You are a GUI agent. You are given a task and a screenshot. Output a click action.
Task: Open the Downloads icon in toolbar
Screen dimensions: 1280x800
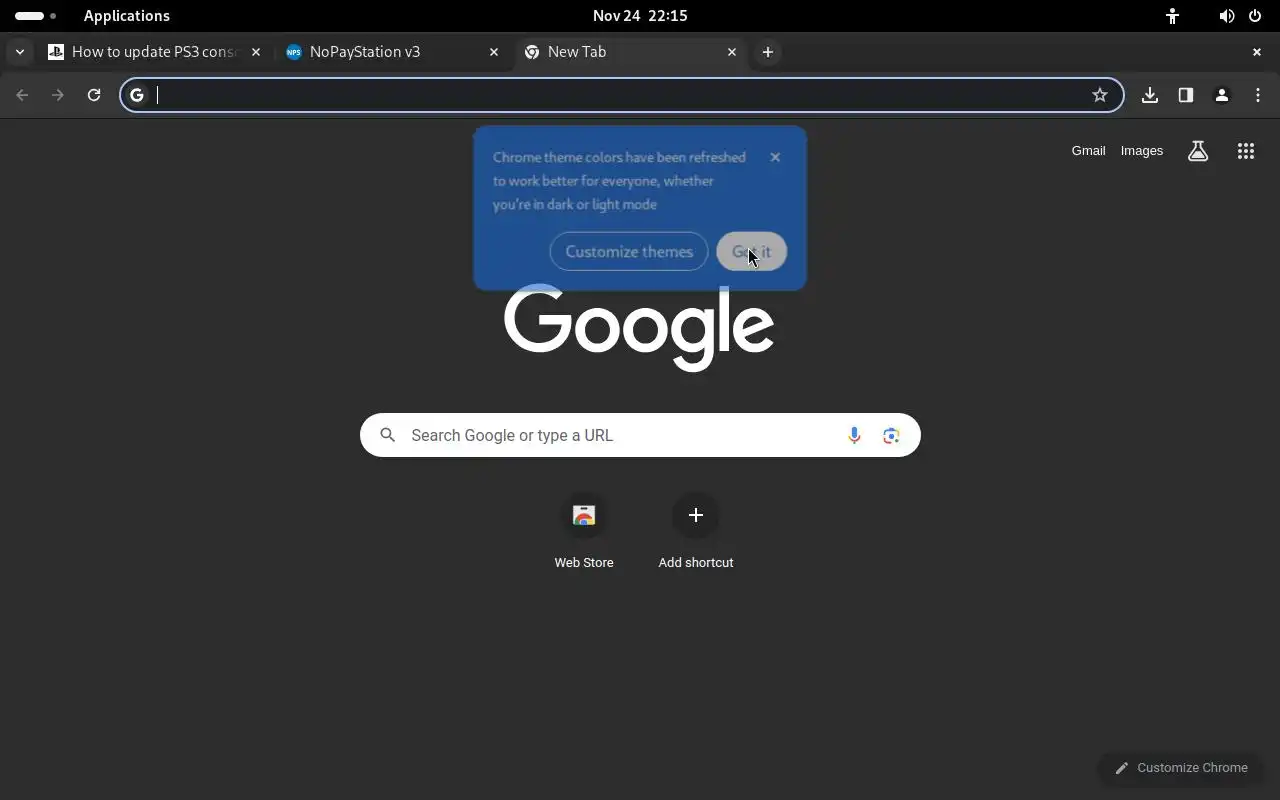pos(1150,95)
